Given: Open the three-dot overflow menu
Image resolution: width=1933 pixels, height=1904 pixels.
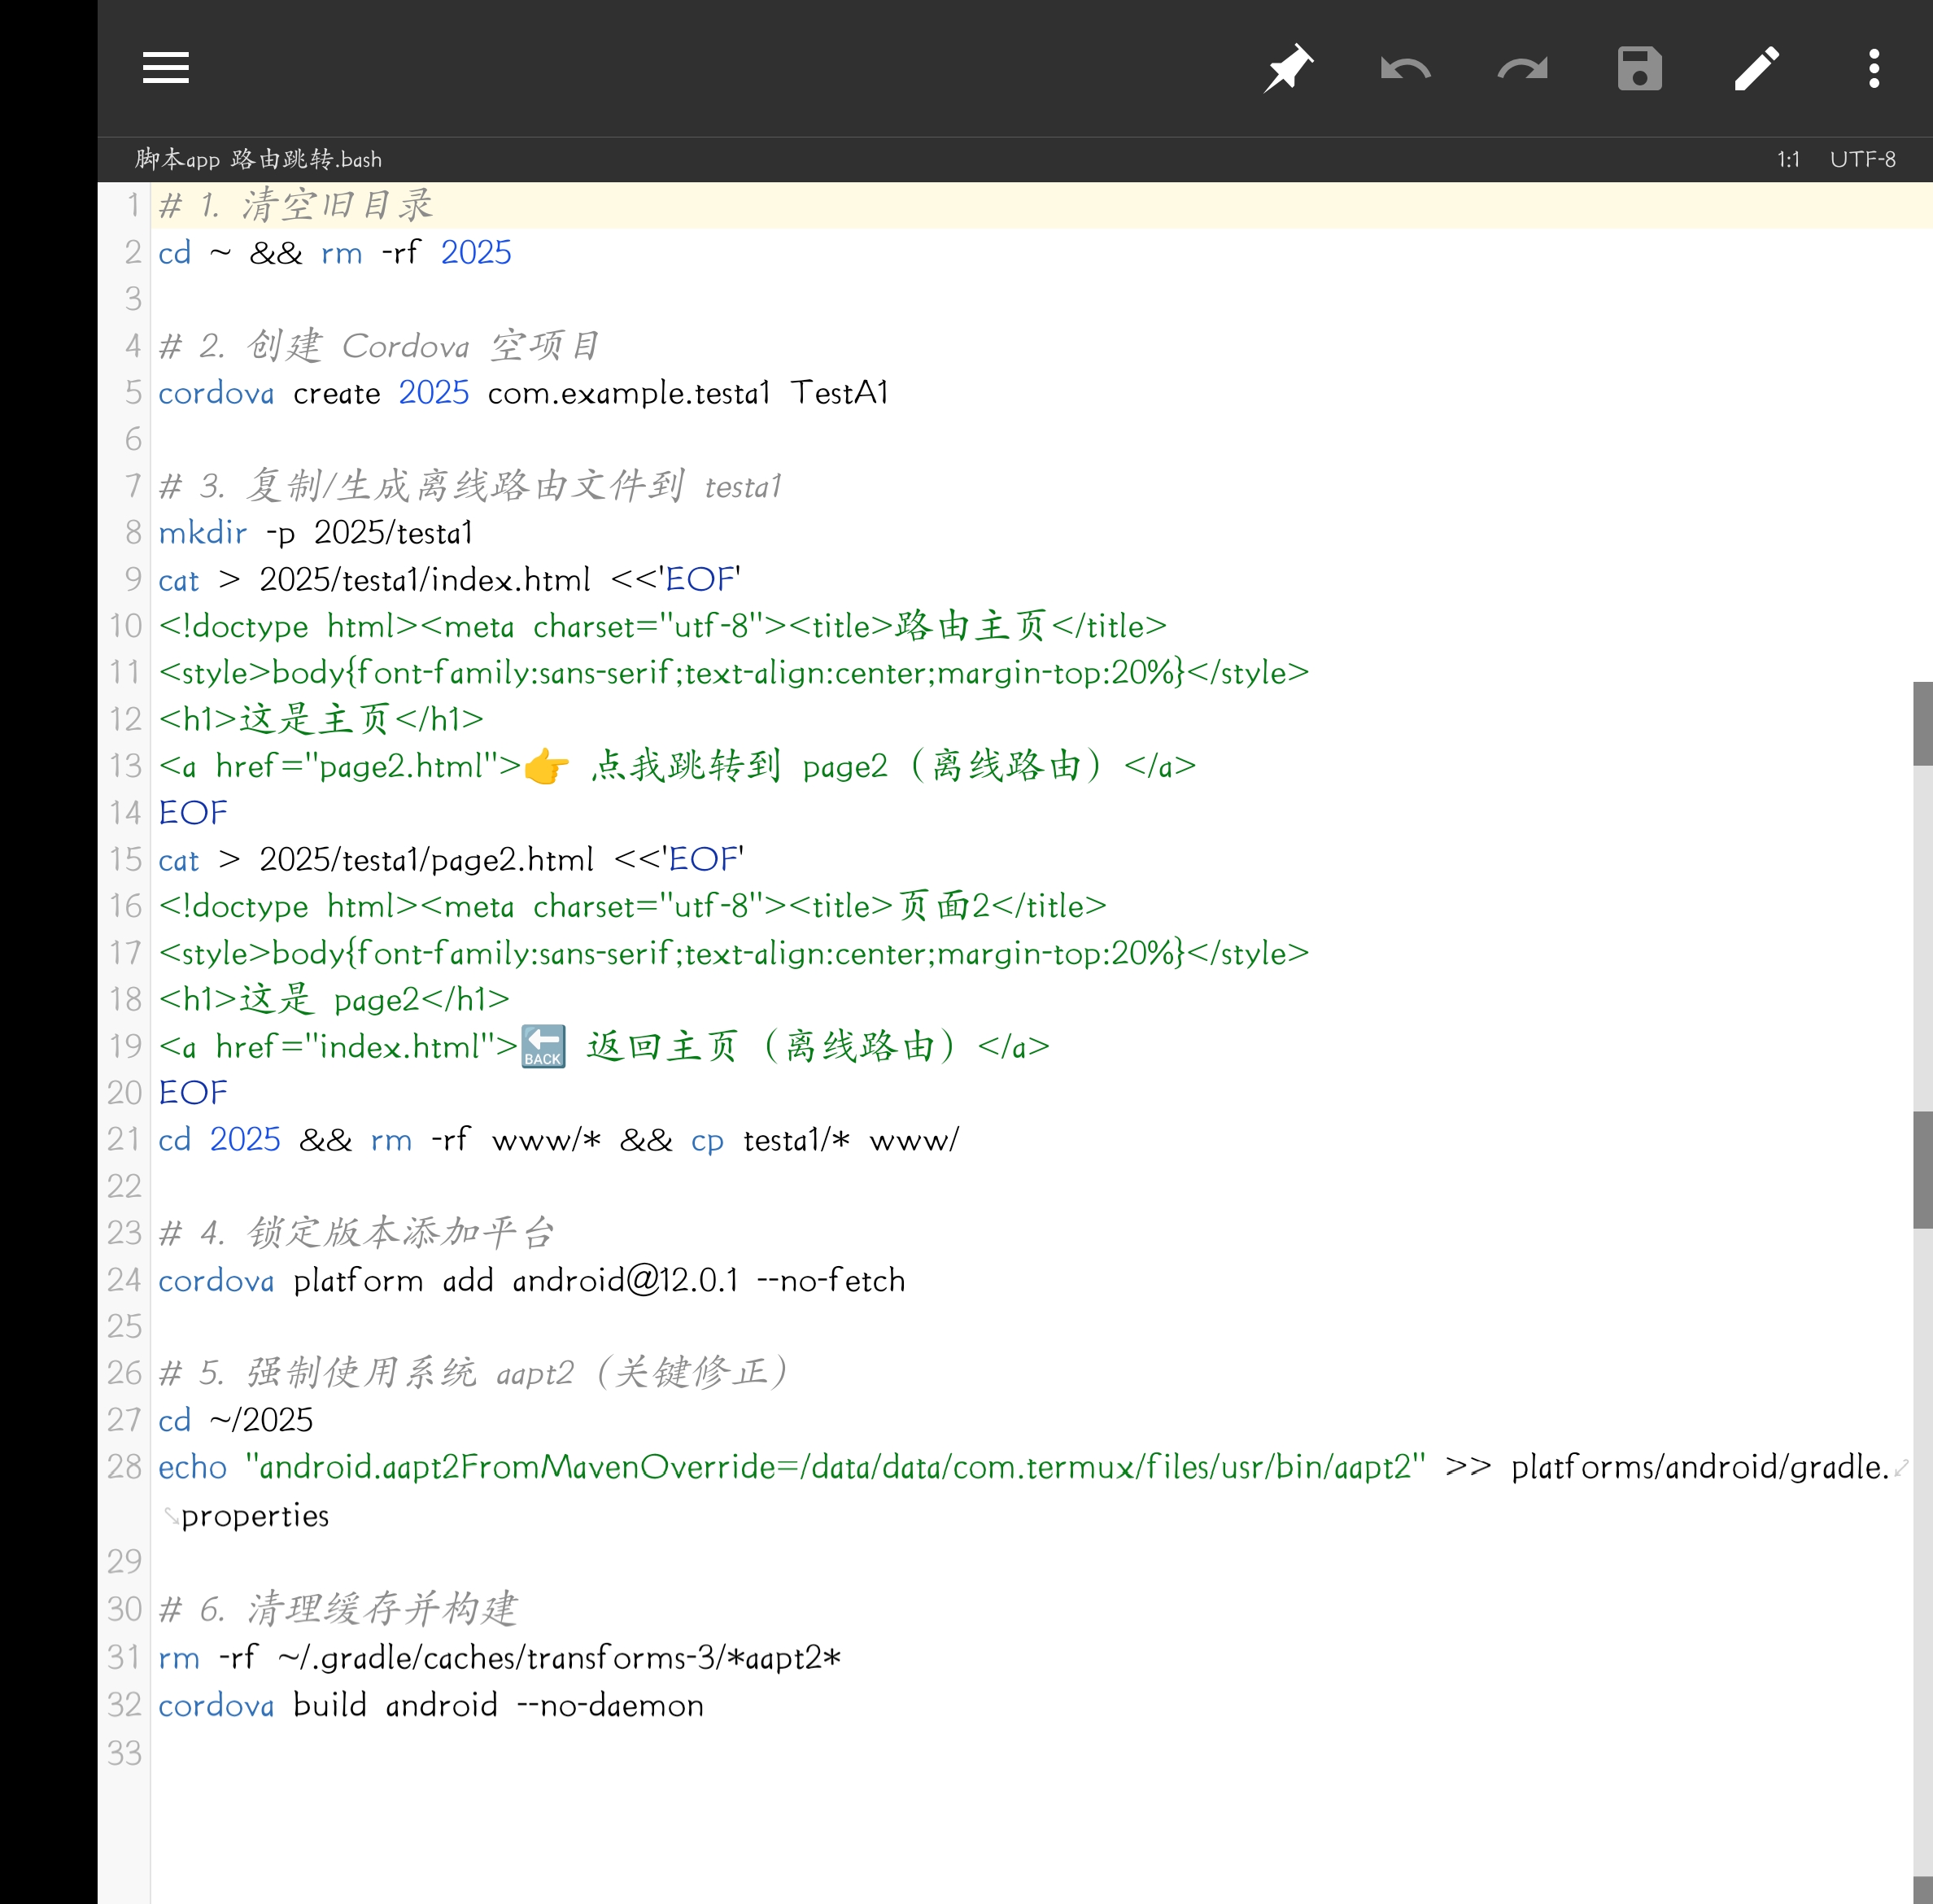Looking at the screenshot, I should (x=1873, y=68).
